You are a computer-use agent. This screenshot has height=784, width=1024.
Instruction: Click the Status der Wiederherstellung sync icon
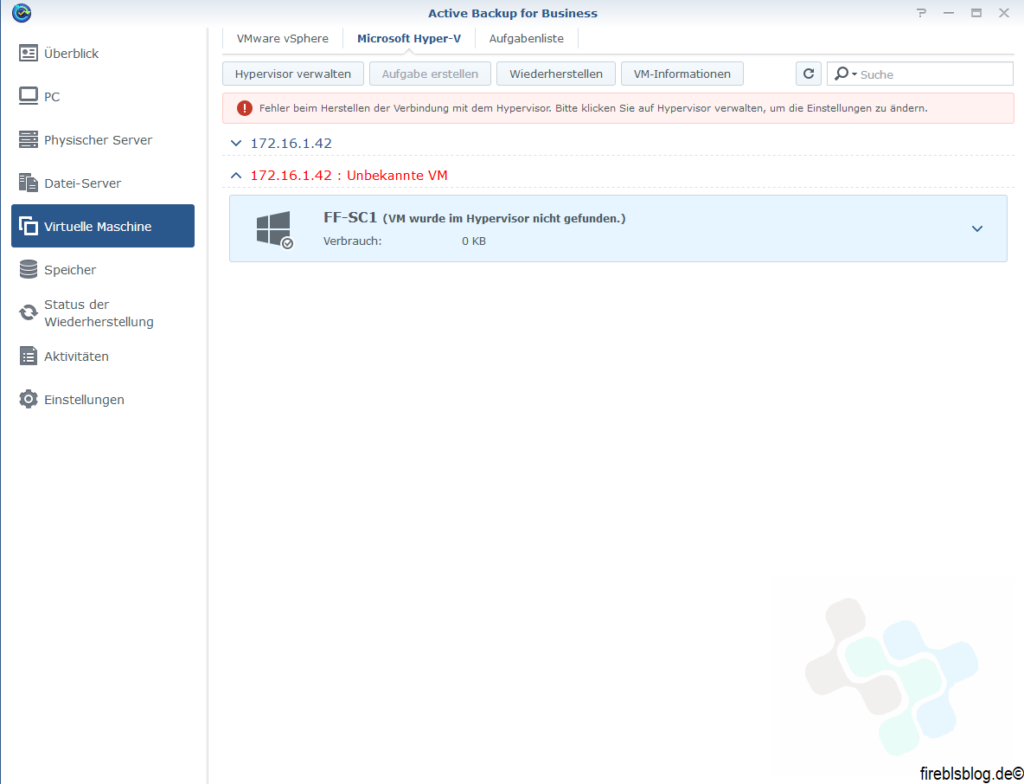tap(28, 312)
